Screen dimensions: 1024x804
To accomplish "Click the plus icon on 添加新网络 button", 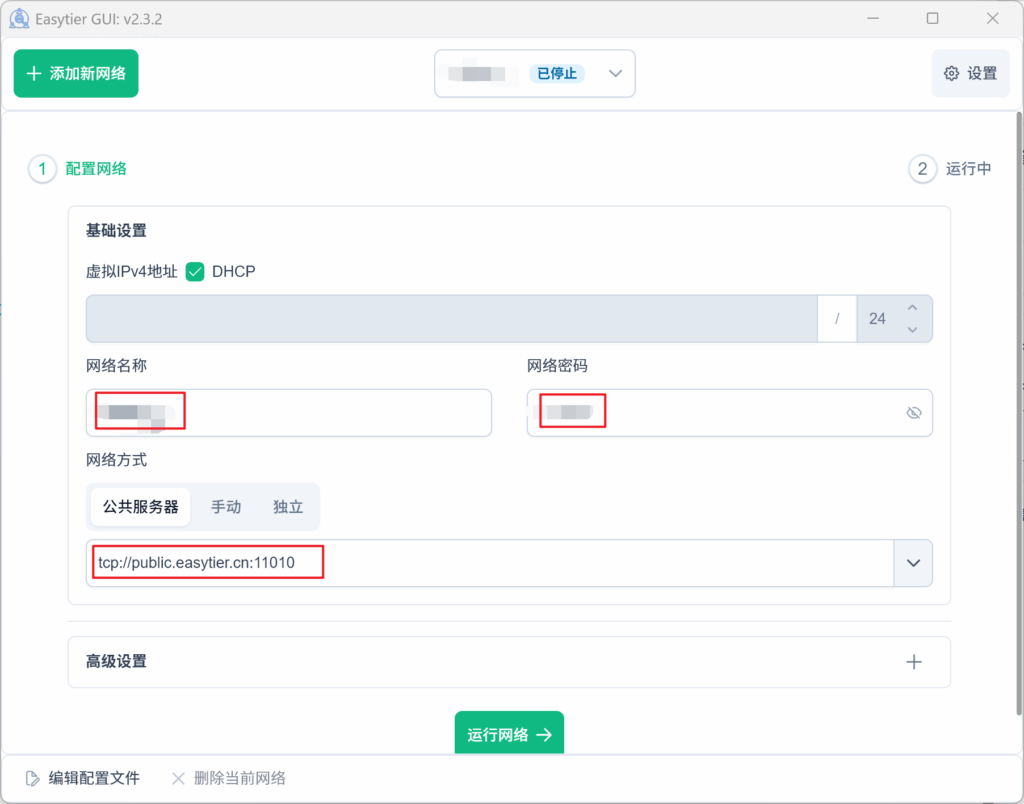I will coord(34,74).
